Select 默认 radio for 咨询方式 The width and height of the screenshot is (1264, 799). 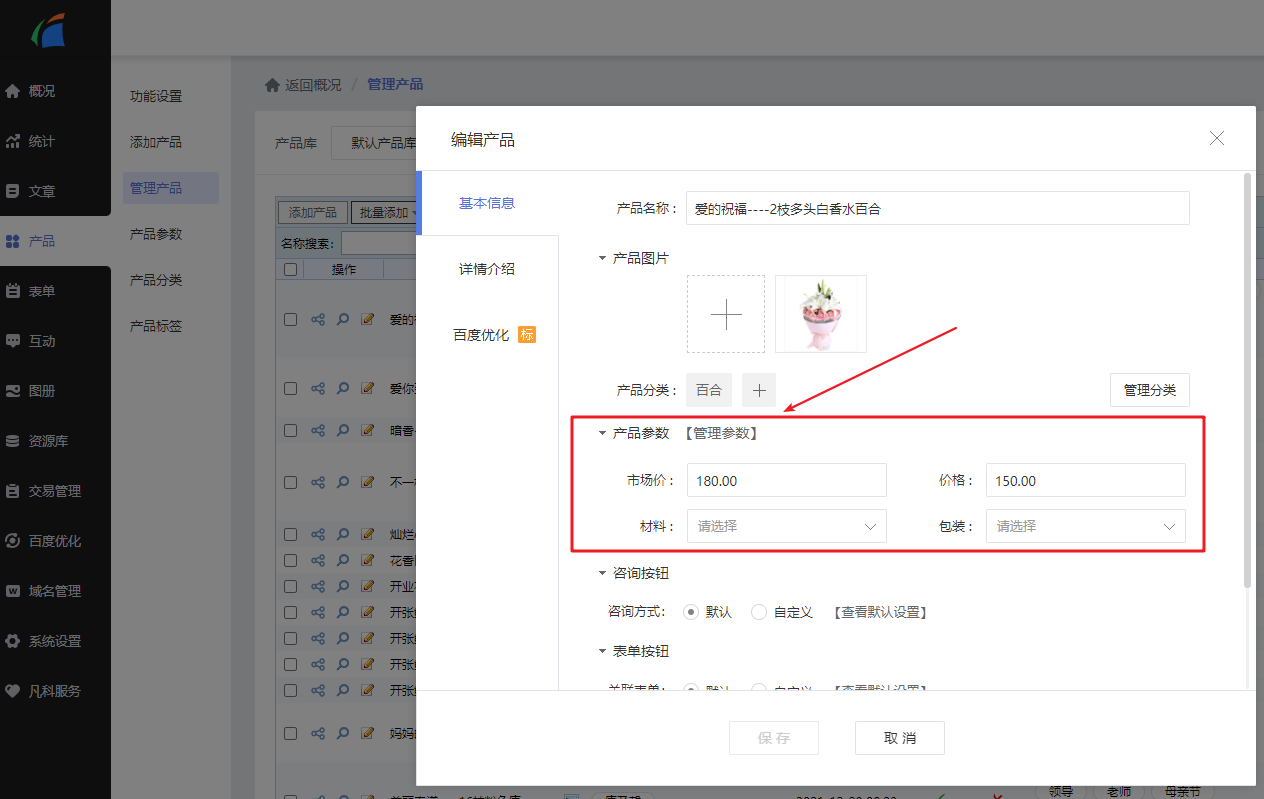tap(691, 612)
